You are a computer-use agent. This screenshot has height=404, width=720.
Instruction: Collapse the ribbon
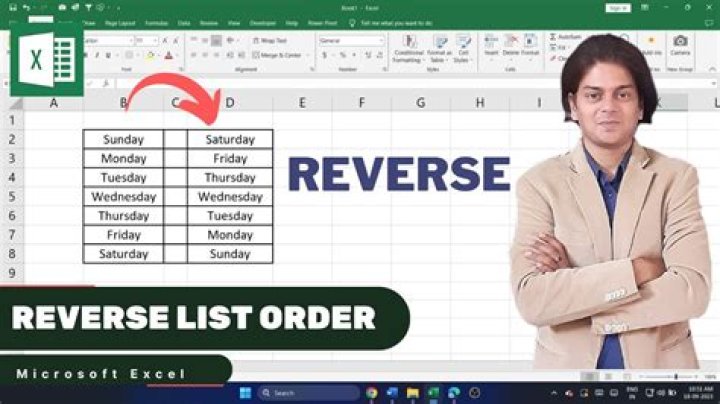click(x=712, y=69)
